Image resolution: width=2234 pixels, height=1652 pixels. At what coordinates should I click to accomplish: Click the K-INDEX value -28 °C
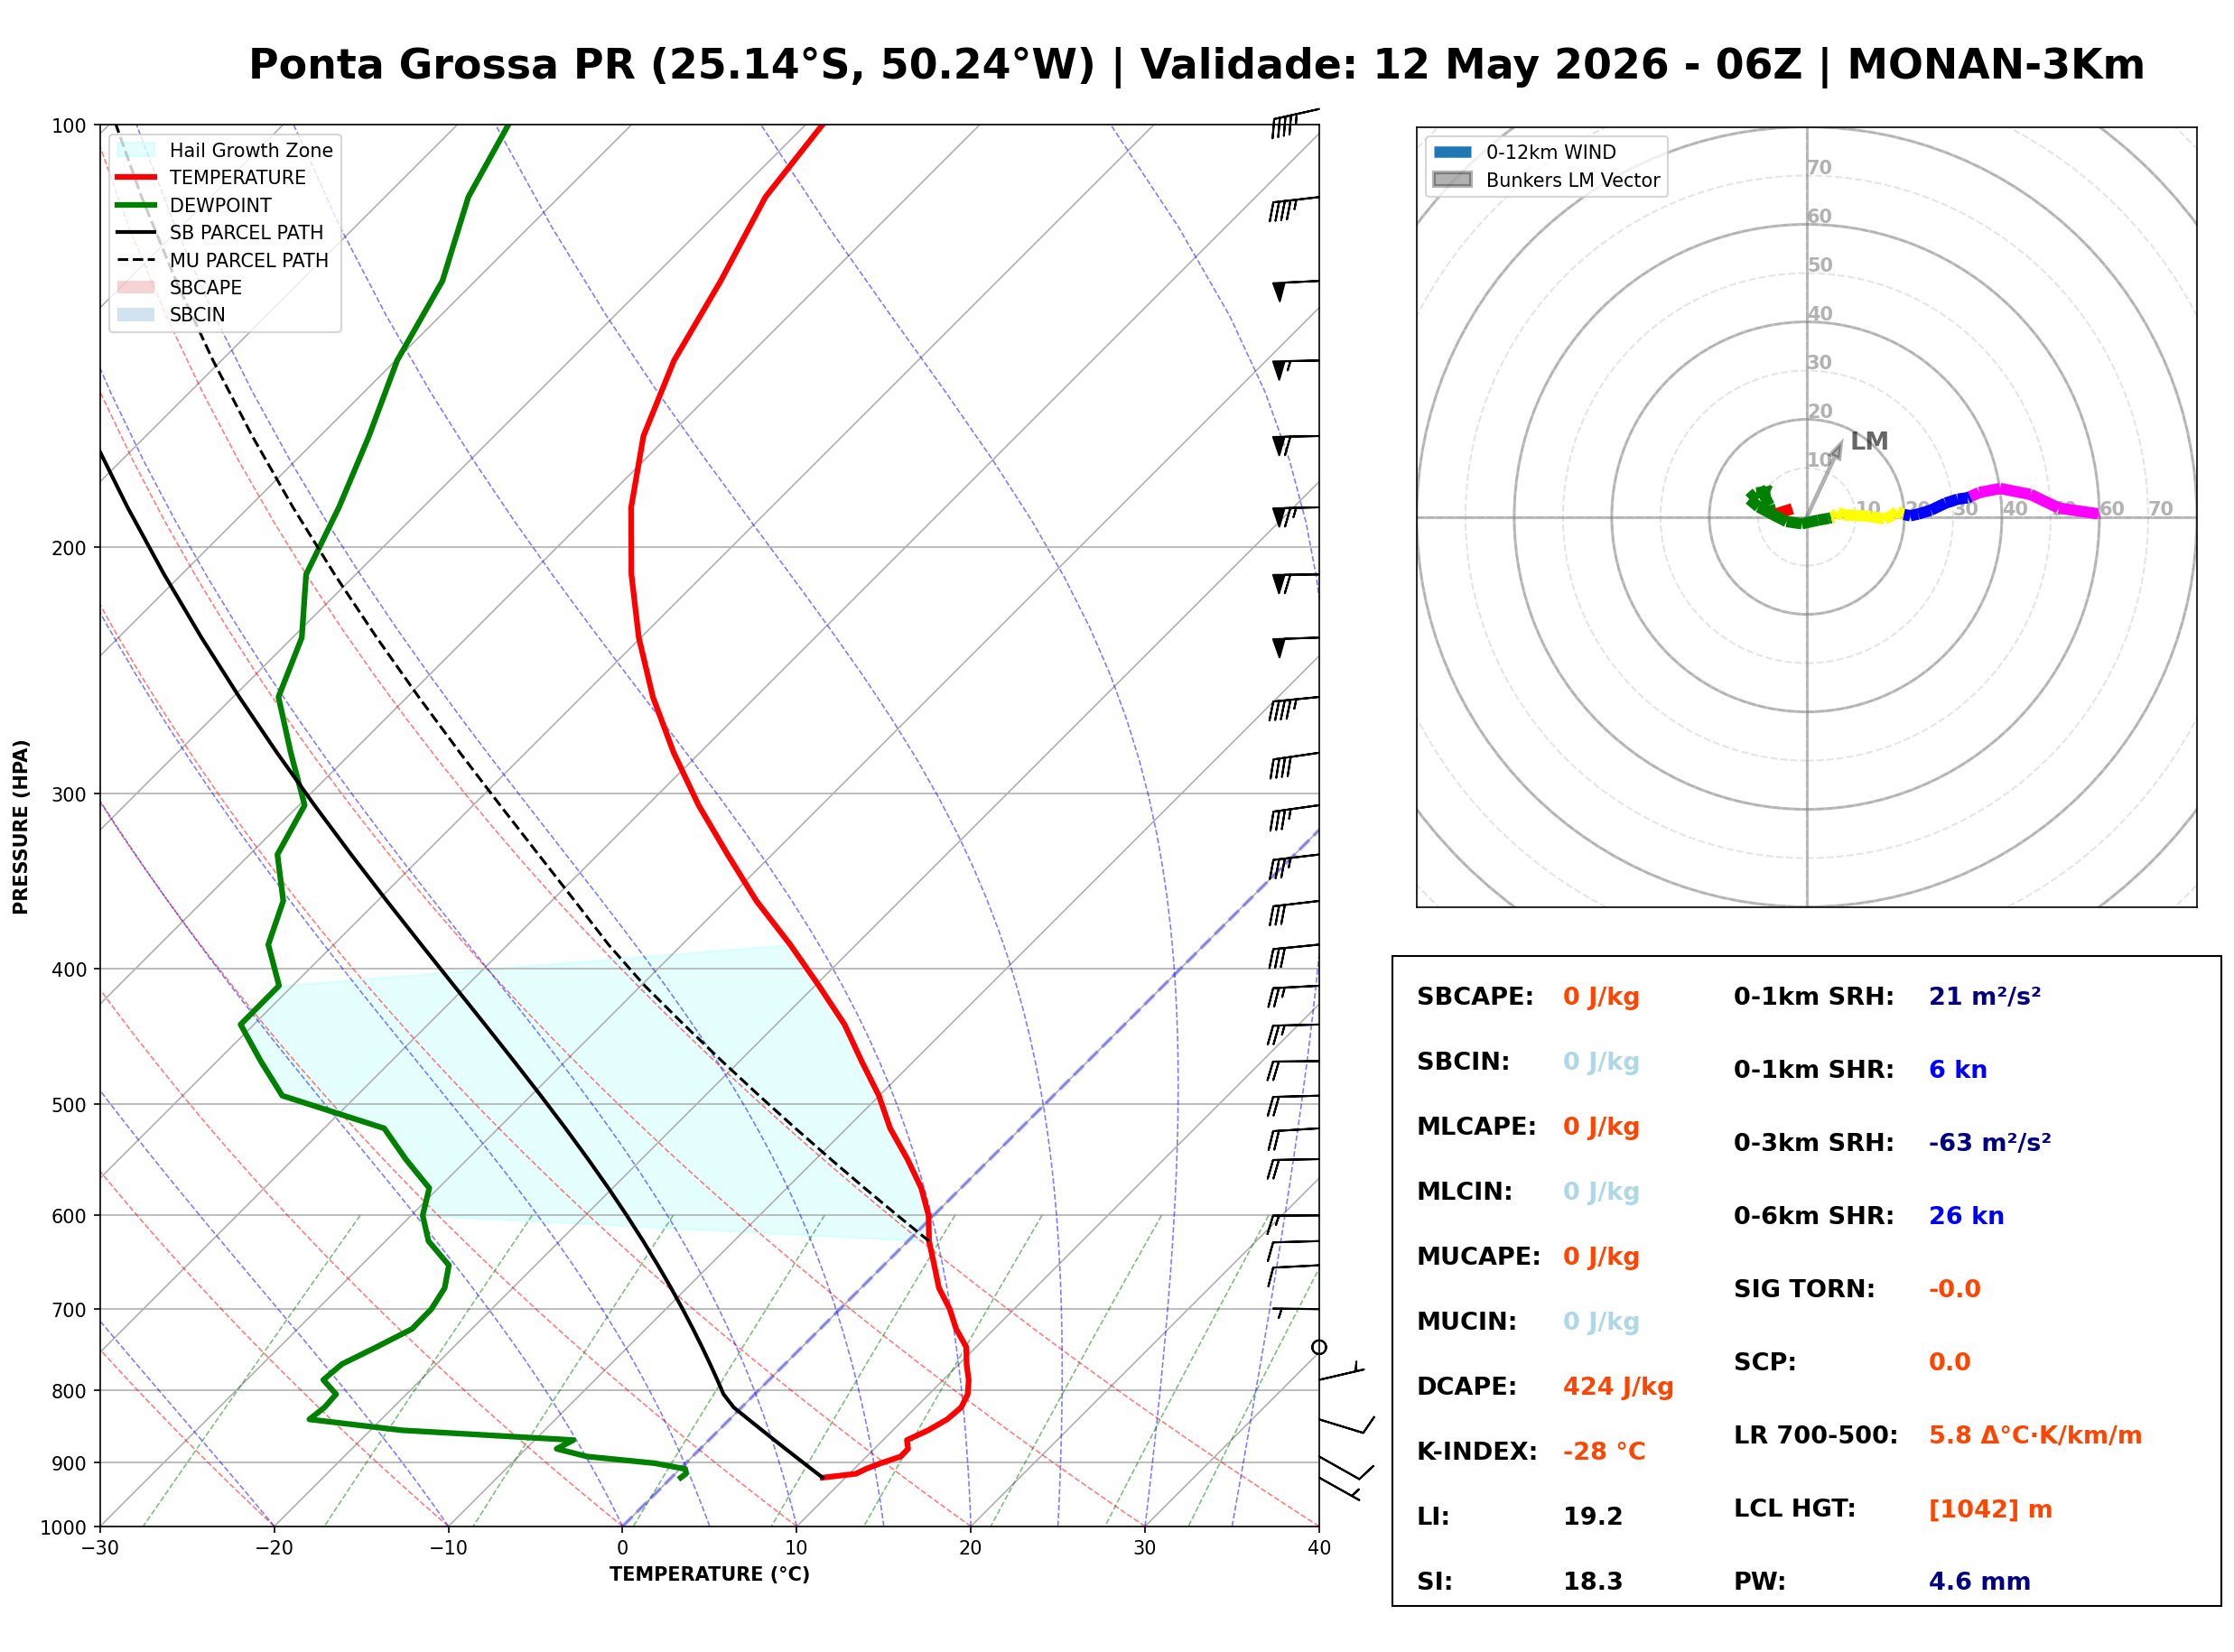coord(1604,1452)
